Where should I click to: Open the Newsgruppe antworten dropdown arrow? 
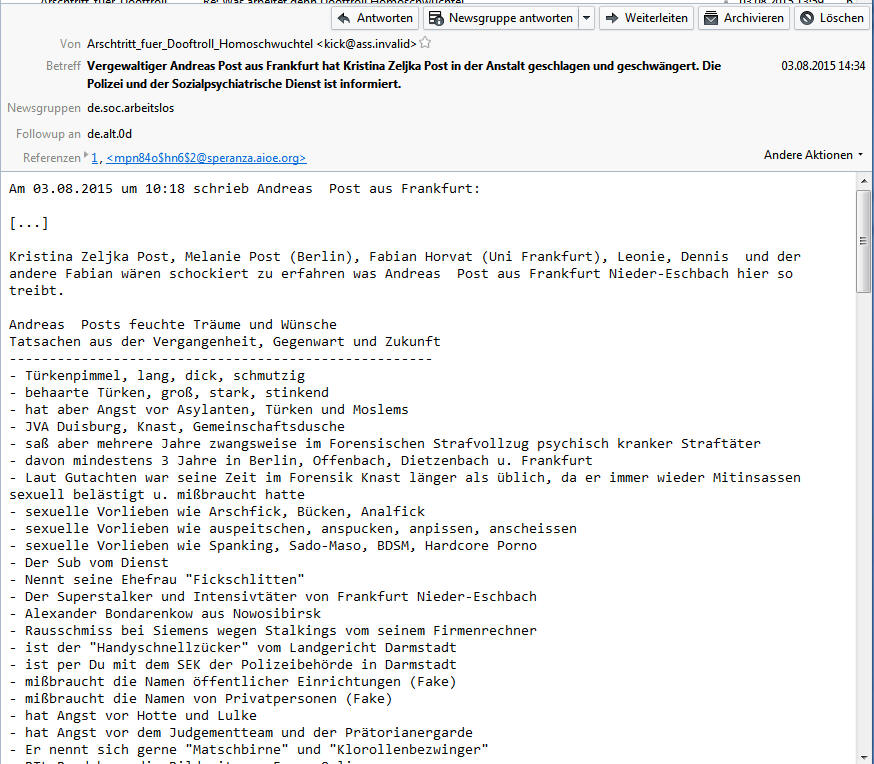coord(586,18)
